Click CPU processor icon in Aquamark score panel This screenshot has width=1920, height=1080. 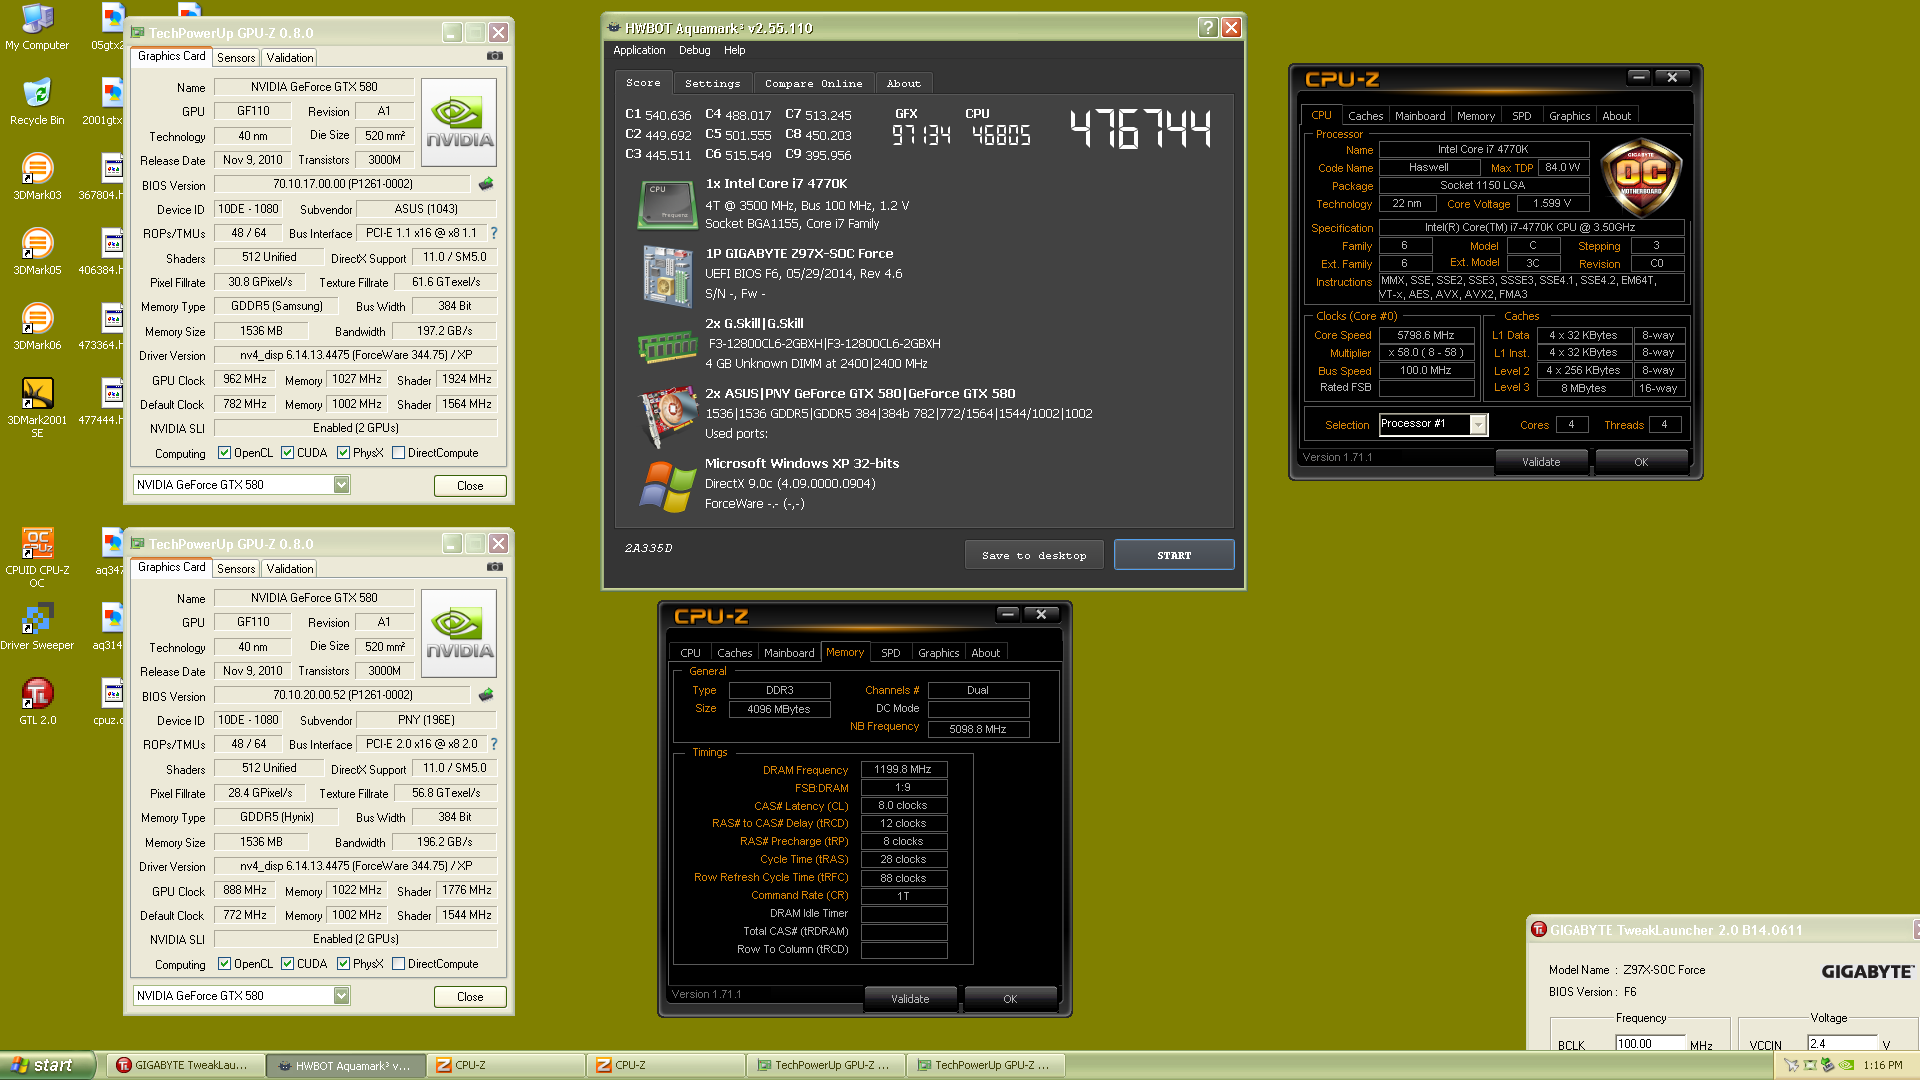(x=666, y=204)
